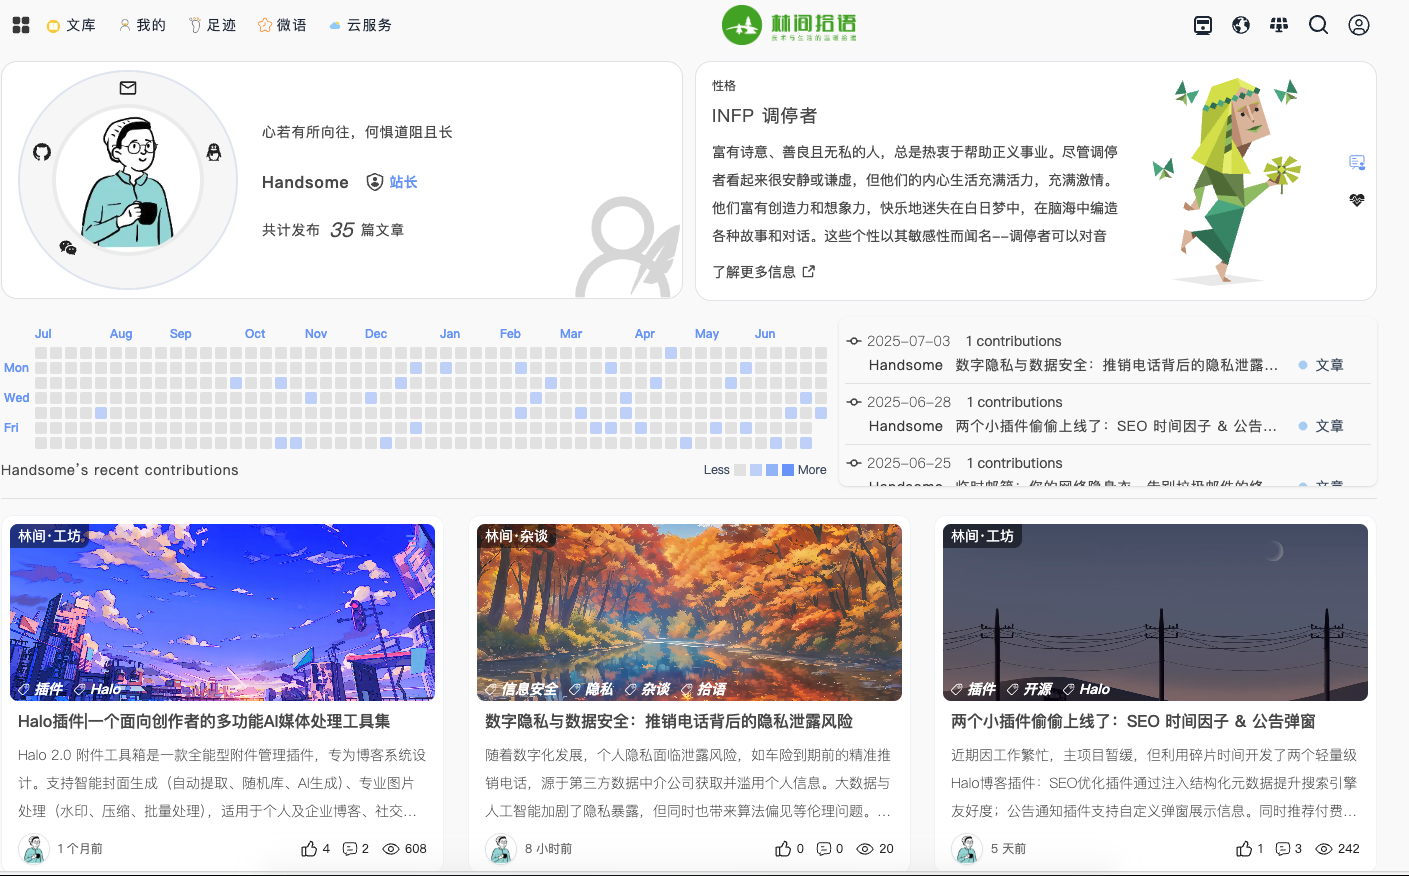Open the four-square grid app menu
Image resolution: width=1409 pixels, height=876 pixels.
click(21, 25)
